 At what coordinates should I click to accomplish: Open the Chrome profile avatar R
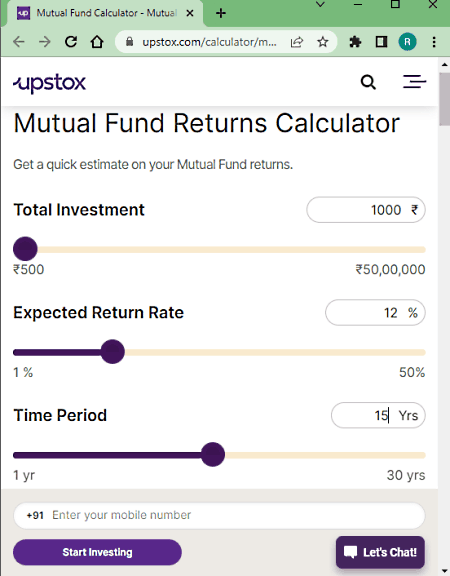point(407,42)
